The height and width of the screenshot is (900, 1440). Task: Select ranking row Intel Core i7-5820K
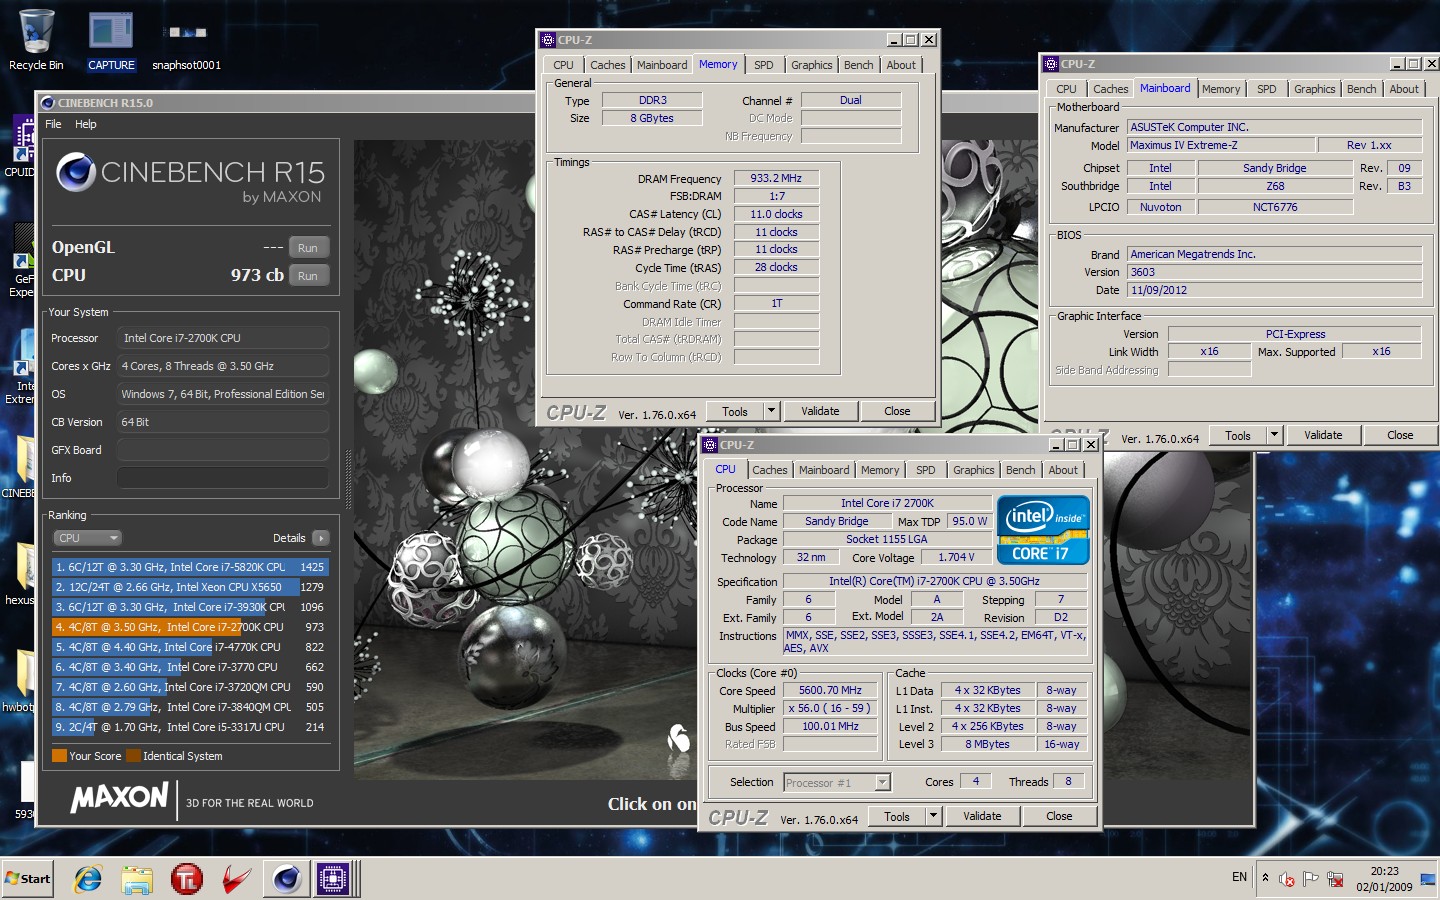pos(190,567)
